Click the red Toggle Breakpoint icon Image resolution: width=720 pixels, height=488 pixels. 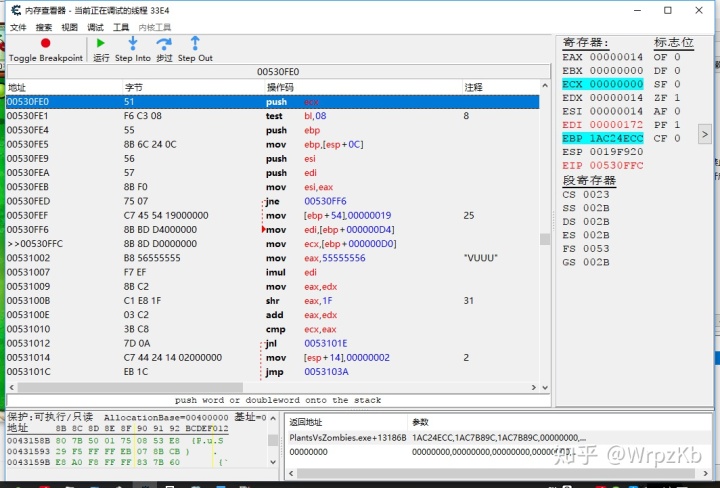tap(45, 43)
